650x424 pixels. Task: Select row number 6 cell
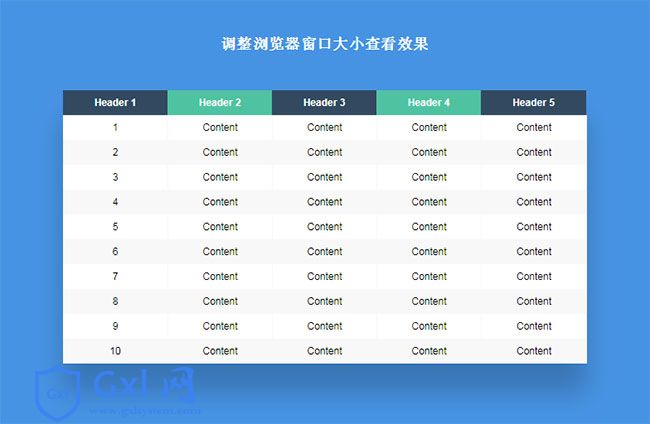click(115, 252)
